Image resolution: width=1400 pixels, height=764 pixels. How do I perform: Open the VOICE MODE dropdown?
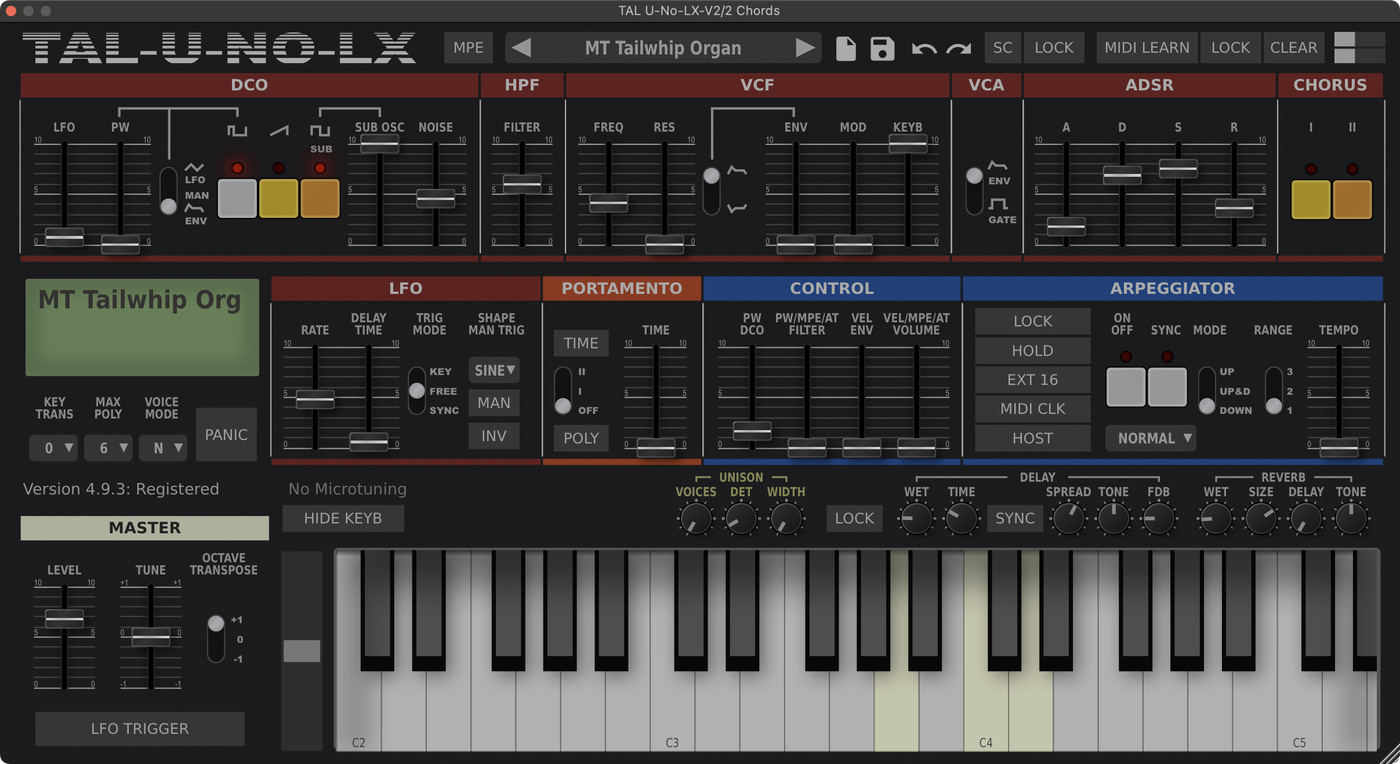pos(162,448)
